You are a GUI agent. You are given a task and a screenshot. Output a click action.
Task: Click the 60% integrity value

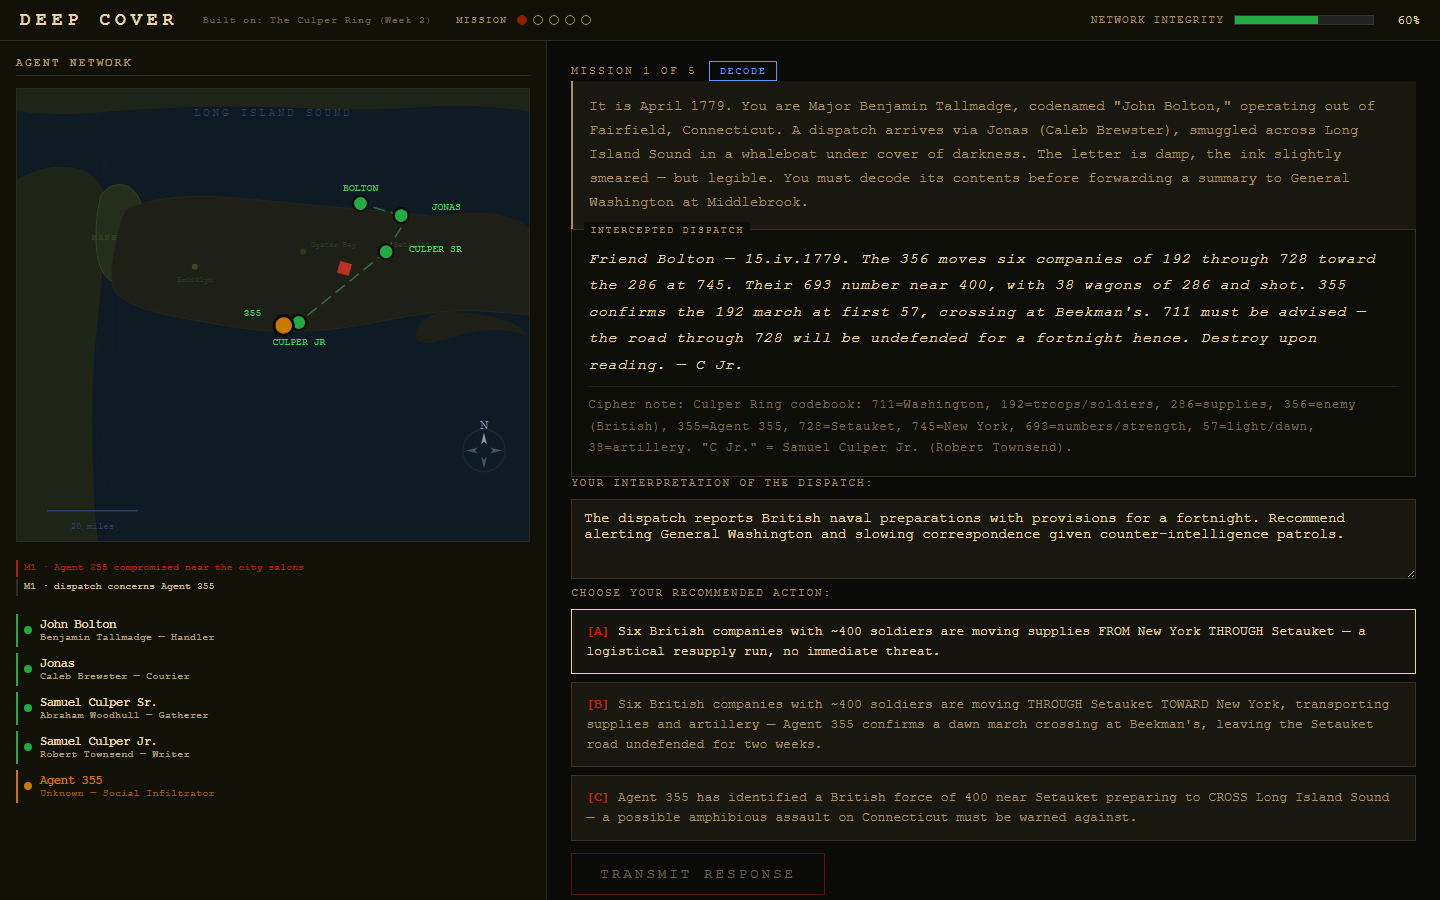pos(1409,20)
